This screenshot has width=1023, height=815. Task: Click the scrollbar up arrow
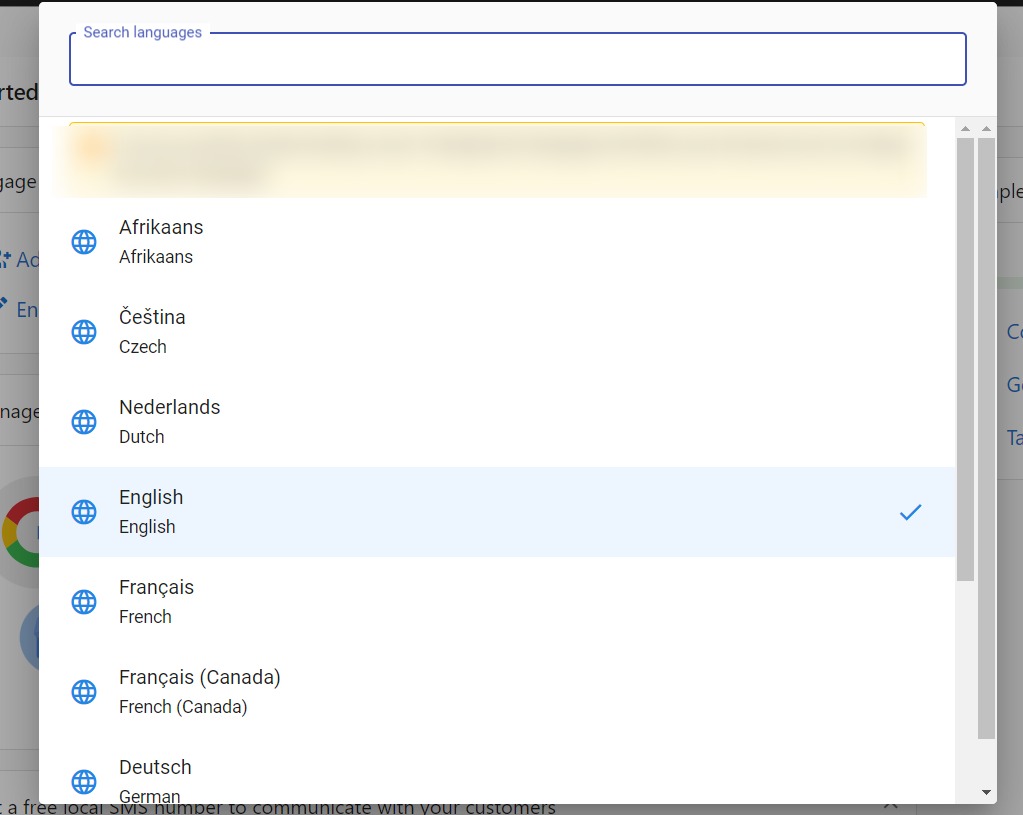pyautogui.click(x=966, y=126)
